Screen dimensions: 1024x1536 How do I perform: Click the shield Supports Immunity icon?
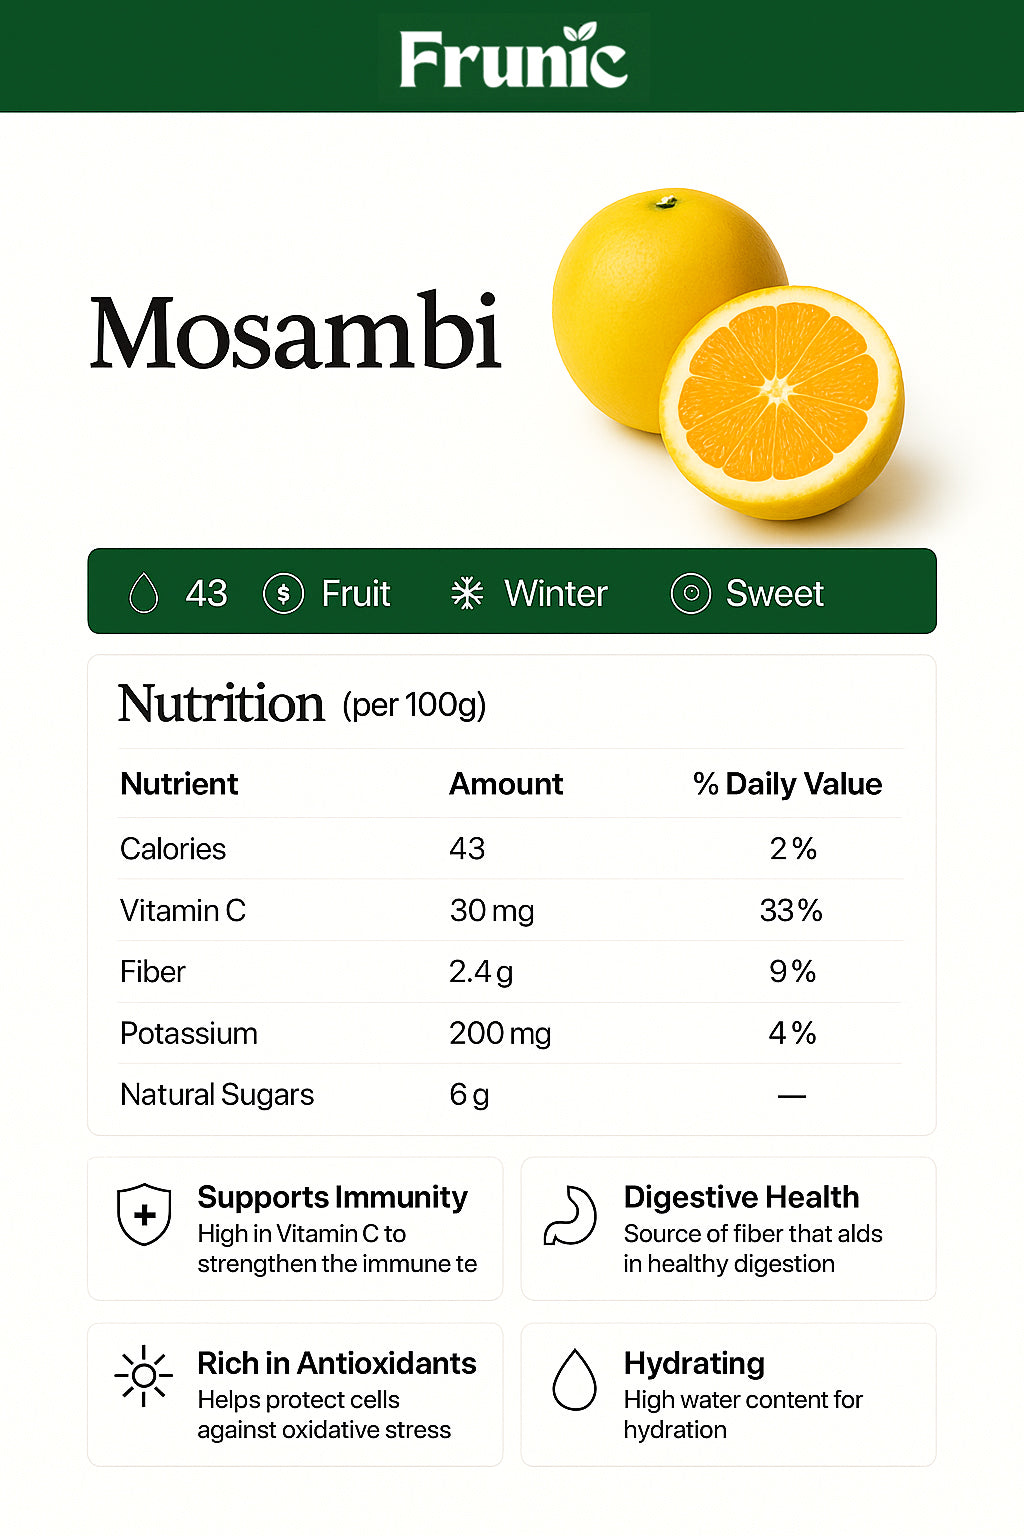(x=145, y=1214)
